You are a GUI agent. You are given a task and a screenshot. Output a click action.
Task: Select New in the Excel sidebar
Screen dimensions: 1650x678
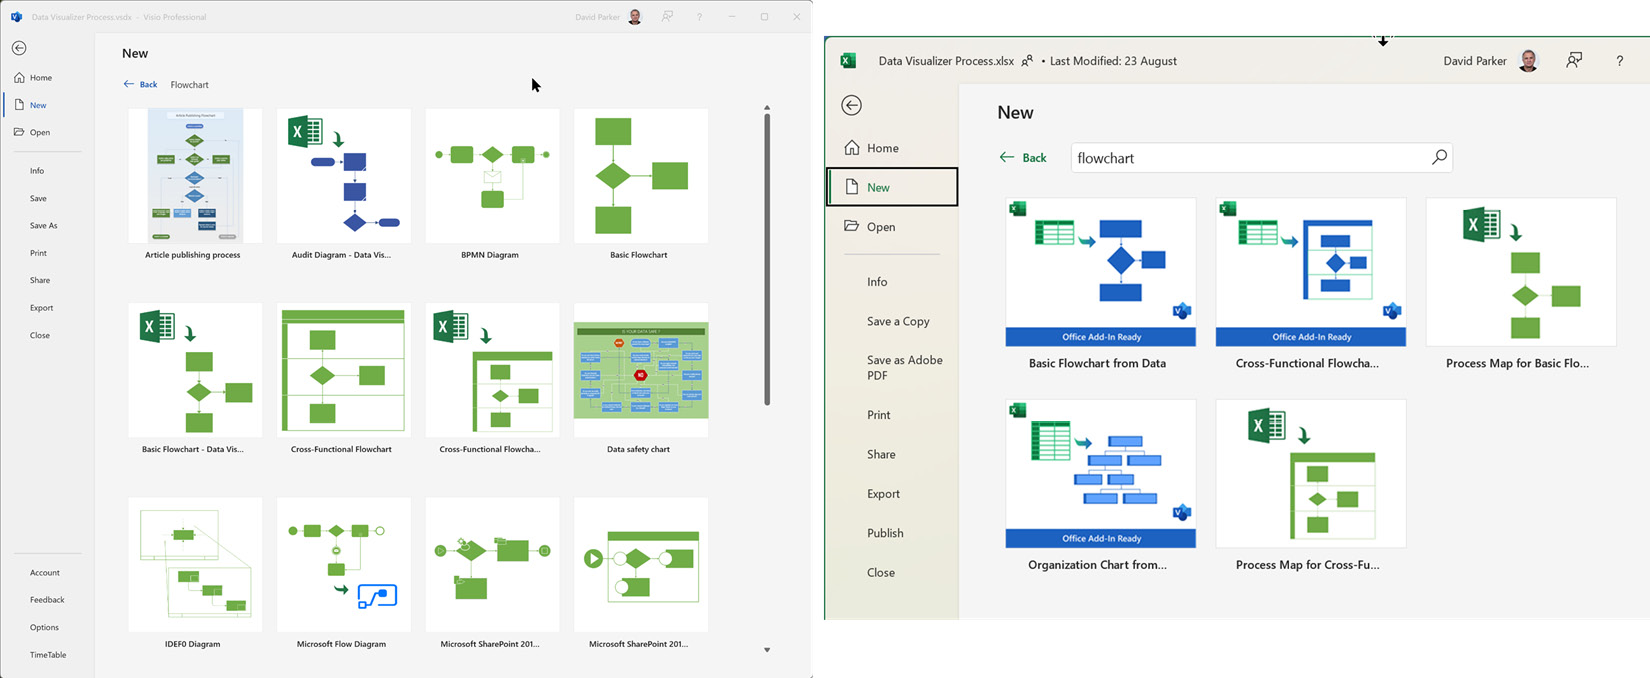(x=892, y=187)
